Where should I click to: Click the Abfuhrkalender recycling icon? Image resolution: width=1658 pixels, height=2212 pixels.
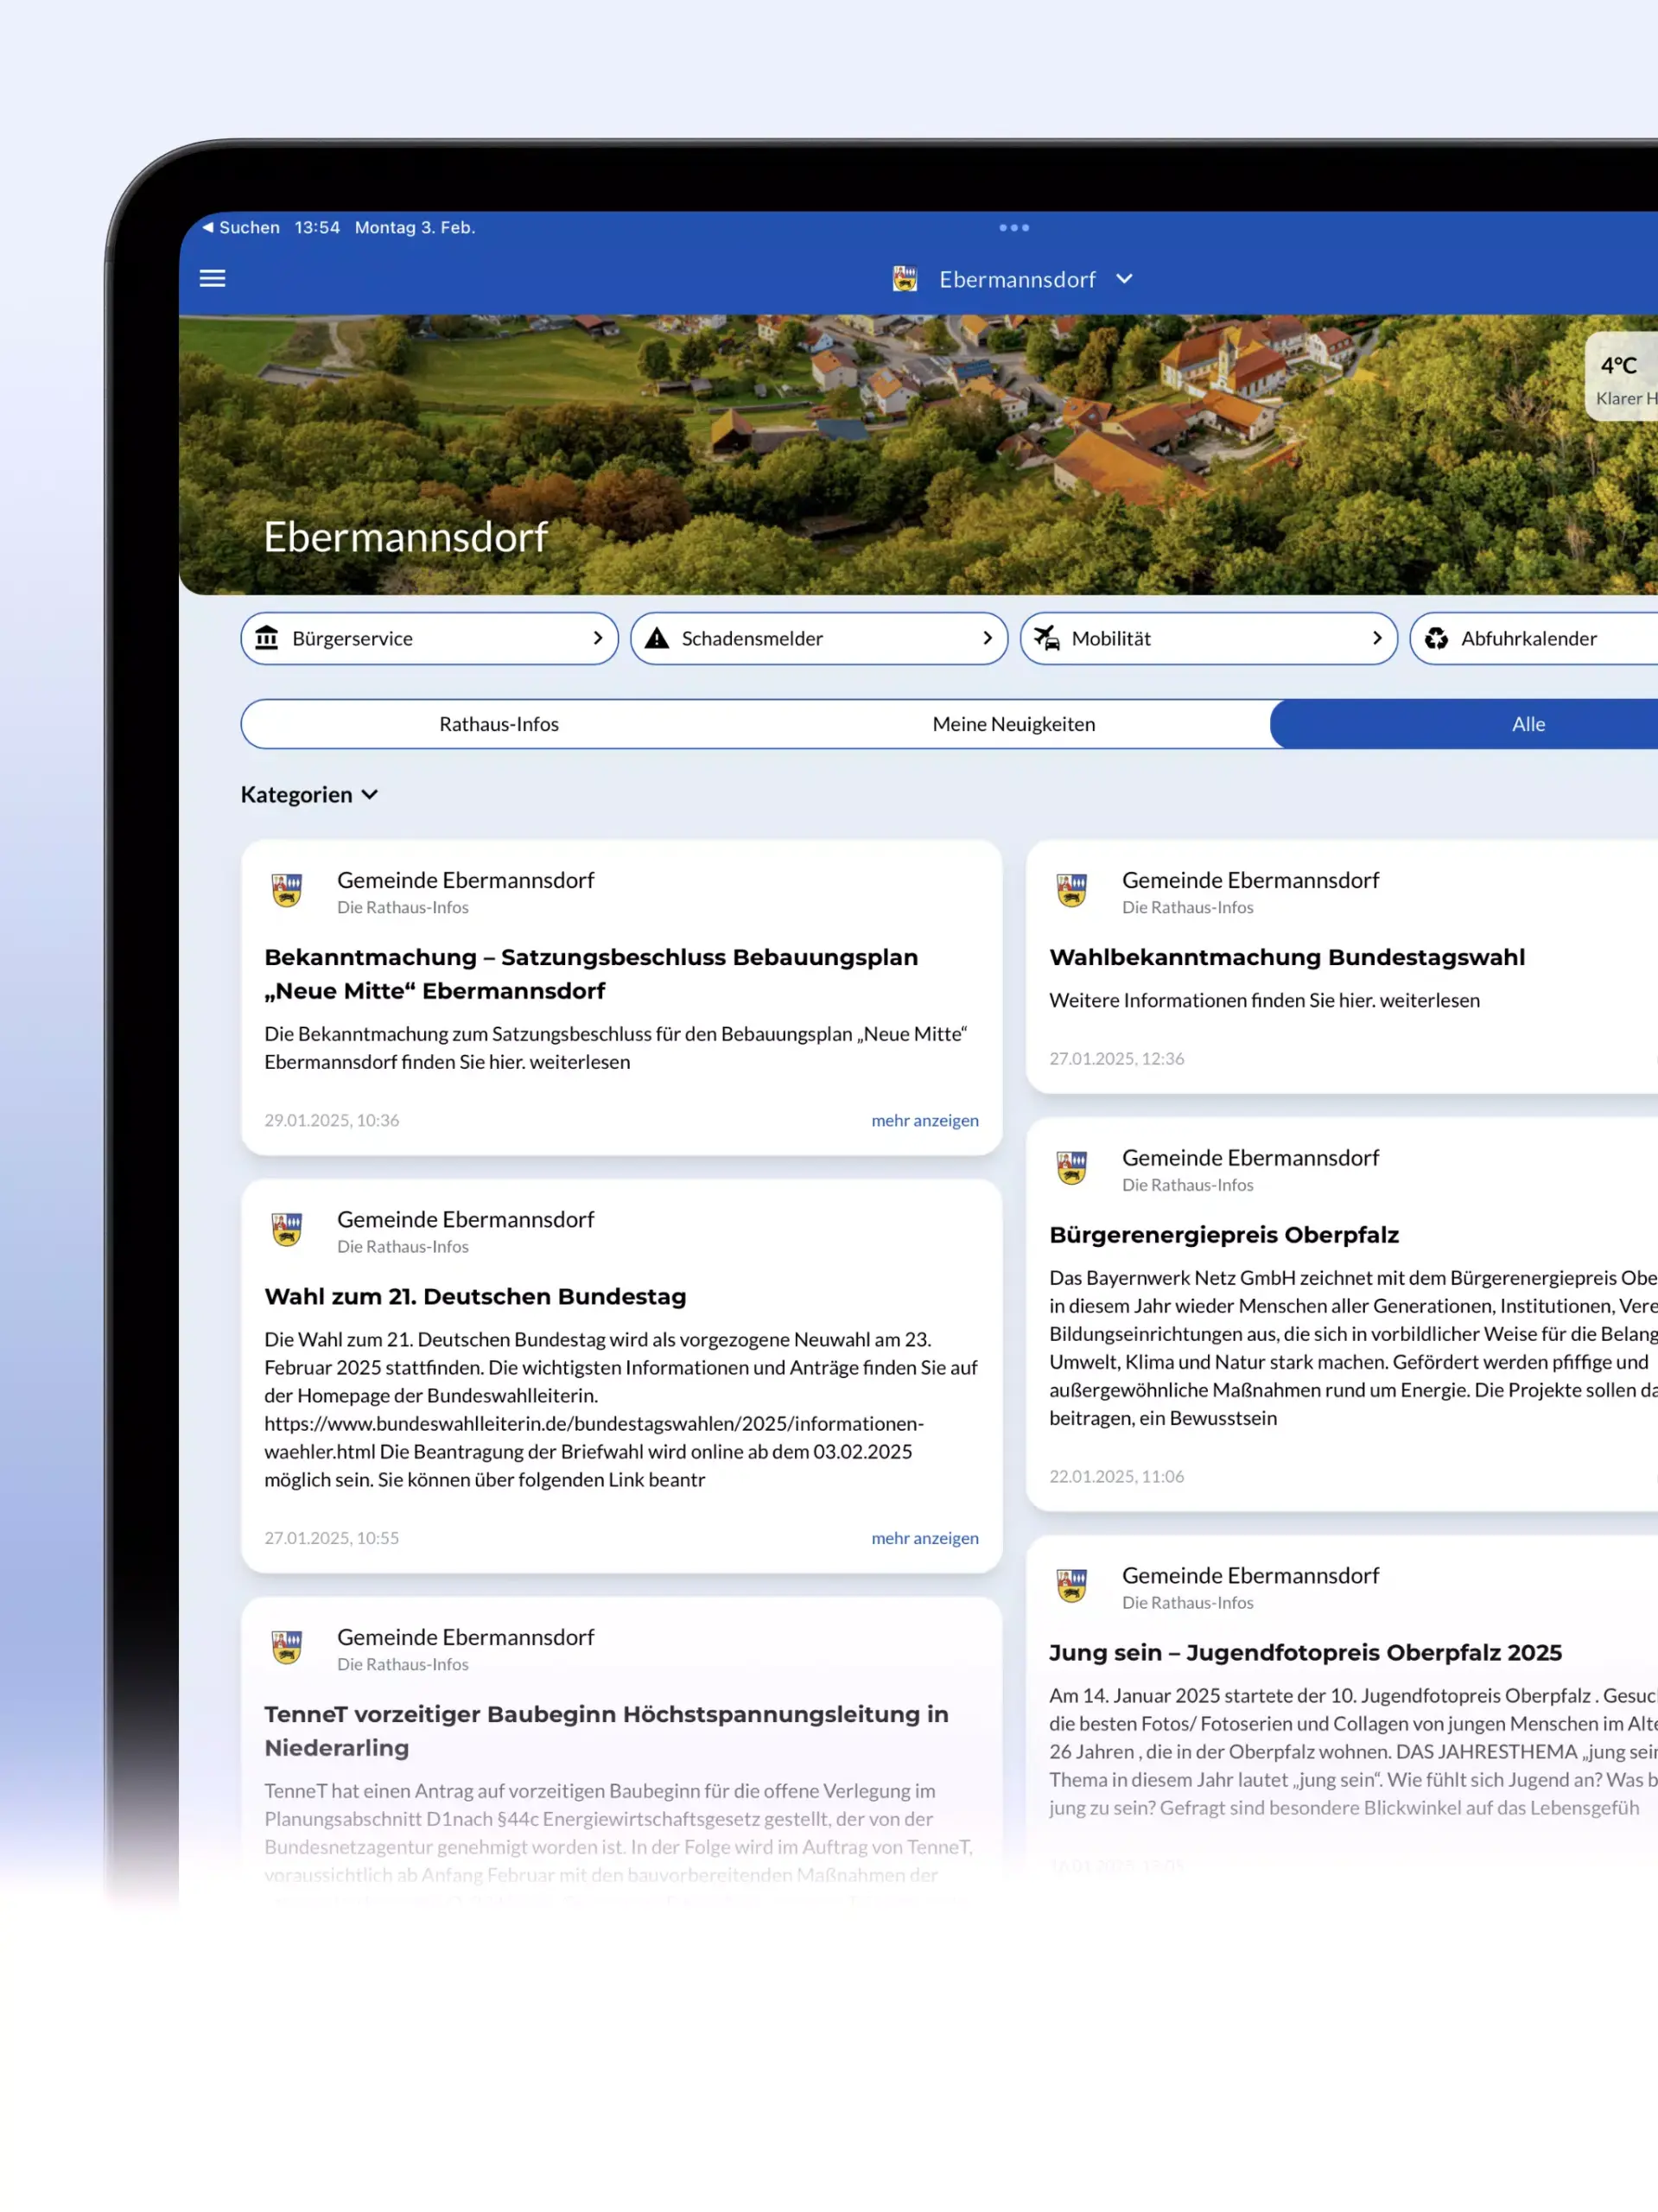pos(1436,638)
